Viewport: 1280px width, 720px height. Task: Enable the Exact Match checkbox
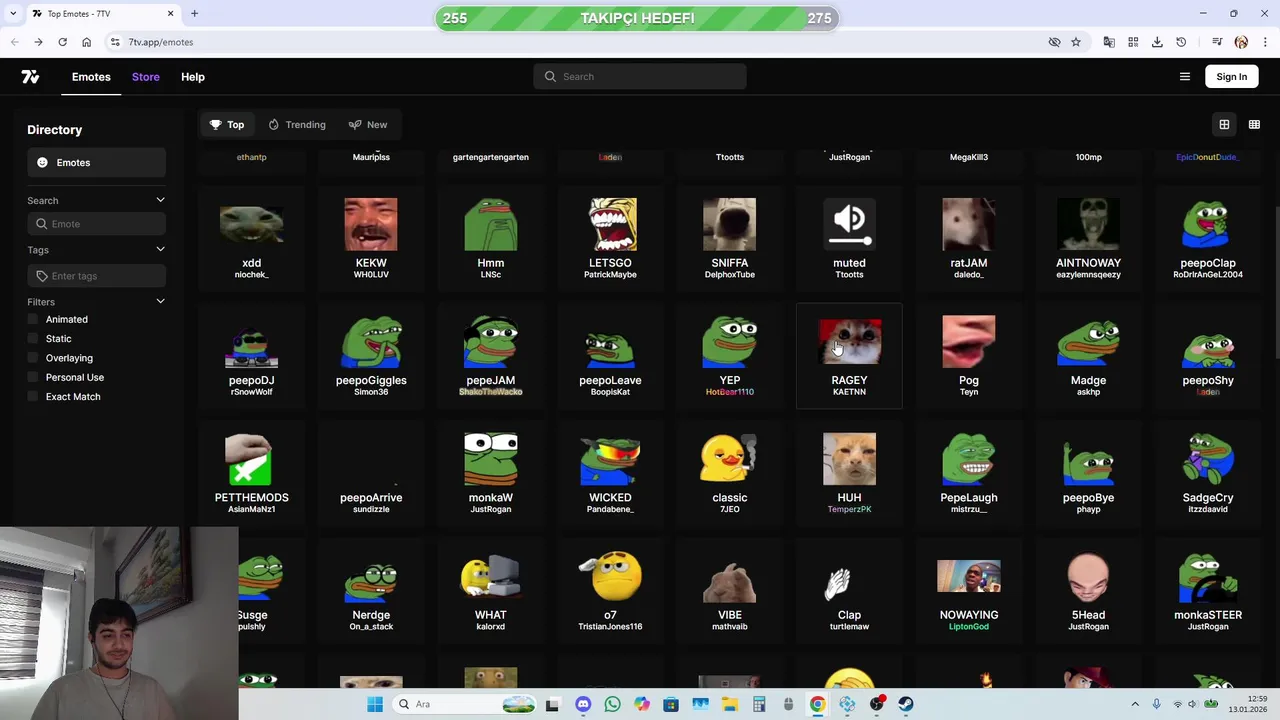tap(33, 397)
